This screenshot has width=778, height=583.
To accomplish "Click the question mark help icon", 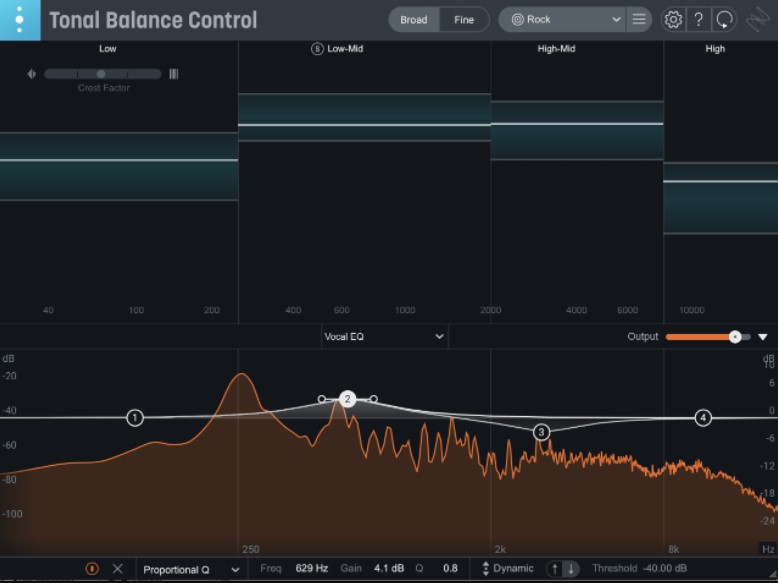I will click(x=699, y=20).
